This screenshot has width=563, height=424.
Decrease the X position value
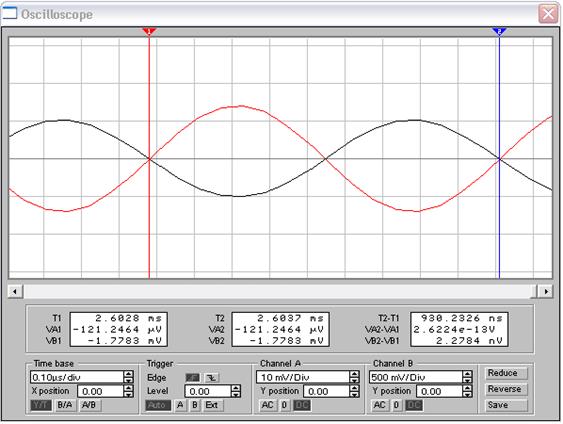(x=128, y=395)
